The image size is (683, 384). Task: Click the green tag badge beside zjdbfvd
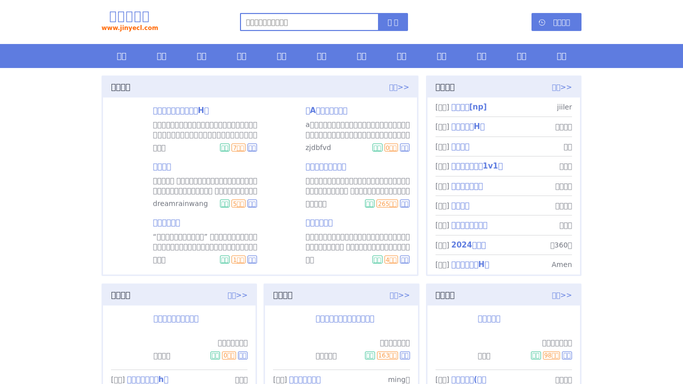tap(377, 148)
